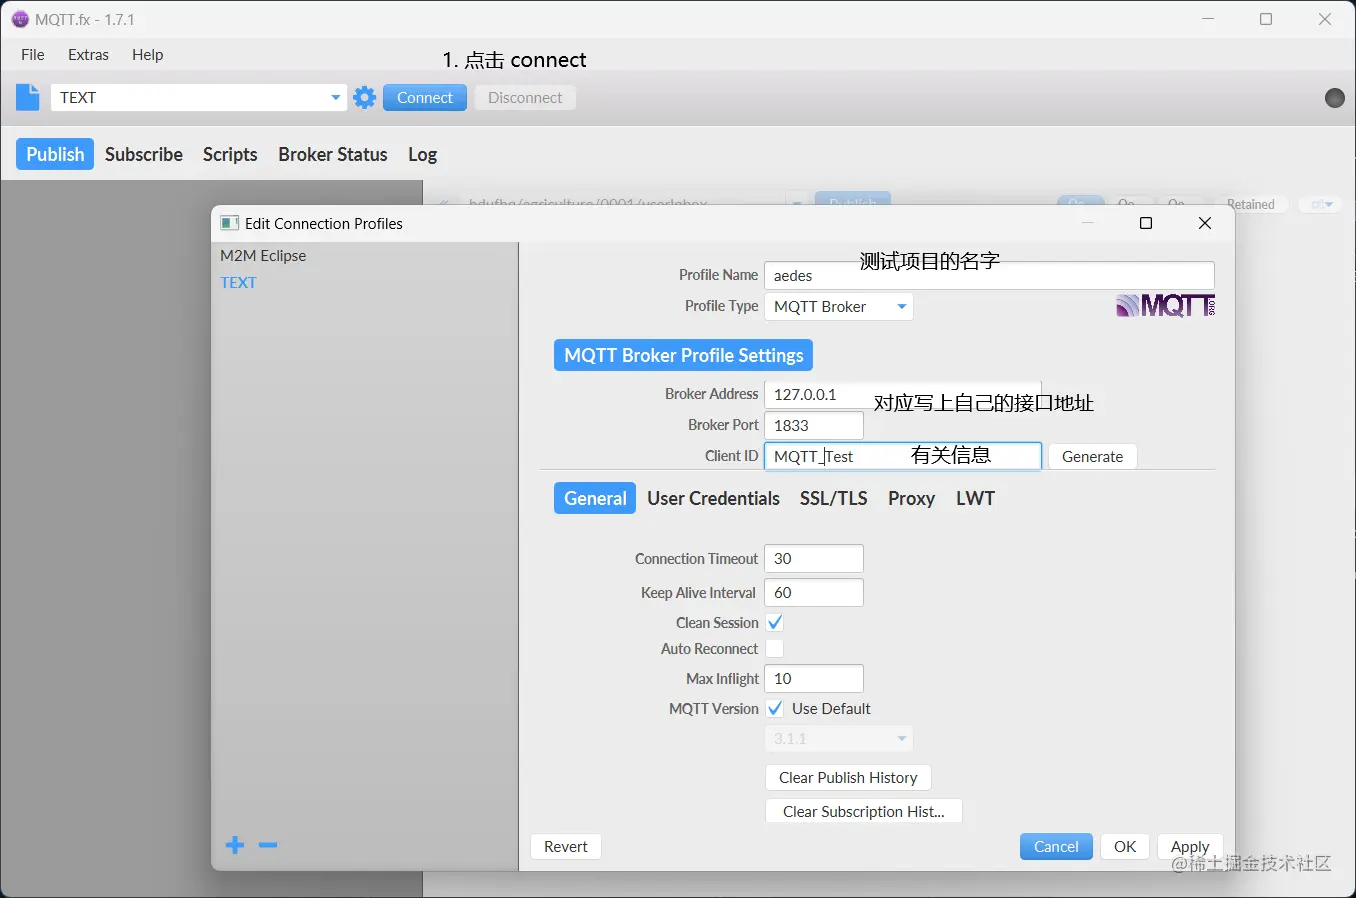Screen dimensions: 1356x898
Task: Generate a new Client ID
Action: [1092, 456]
